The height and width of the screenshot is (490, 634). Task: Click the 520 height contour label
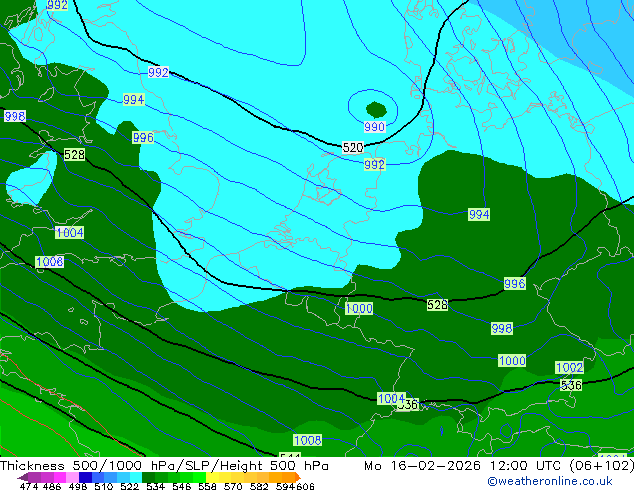click(x=353, y=148)
